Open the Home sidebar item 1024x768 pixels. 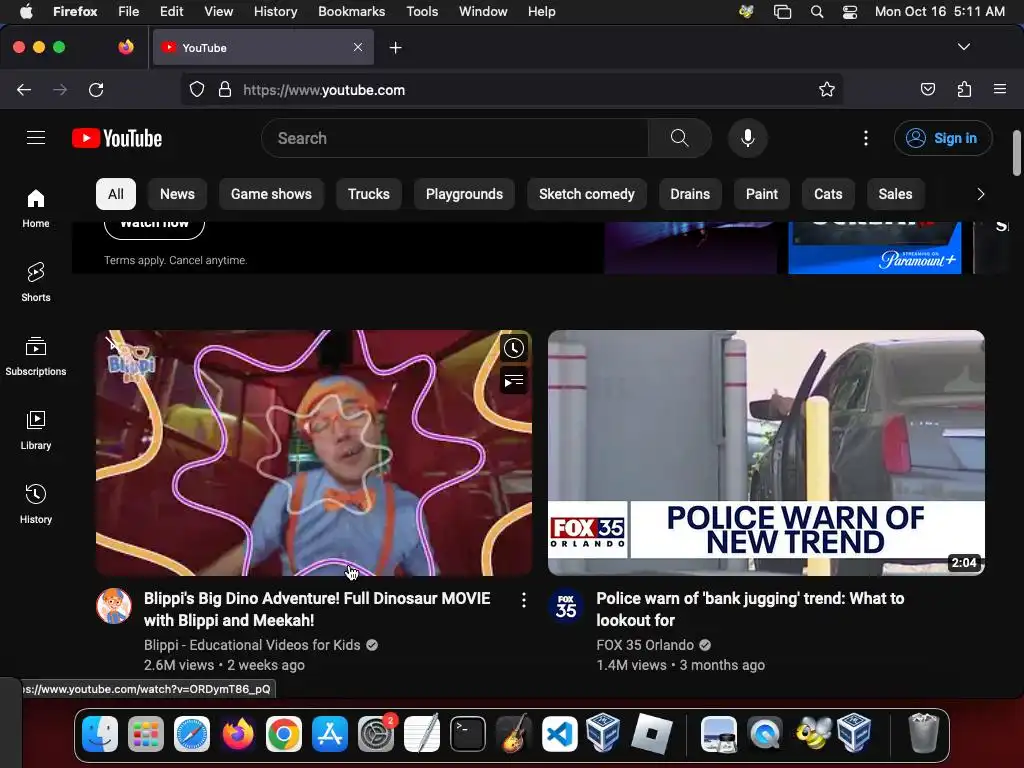point(36,208)
